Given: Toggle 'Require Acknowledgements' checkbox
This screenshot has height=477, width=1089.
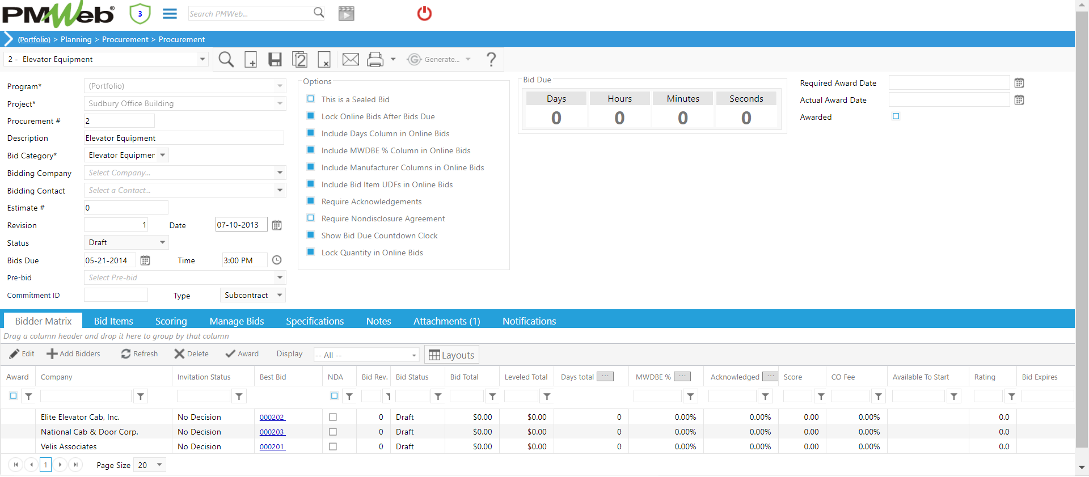Looking at the screenshot, I should [310, 201].
